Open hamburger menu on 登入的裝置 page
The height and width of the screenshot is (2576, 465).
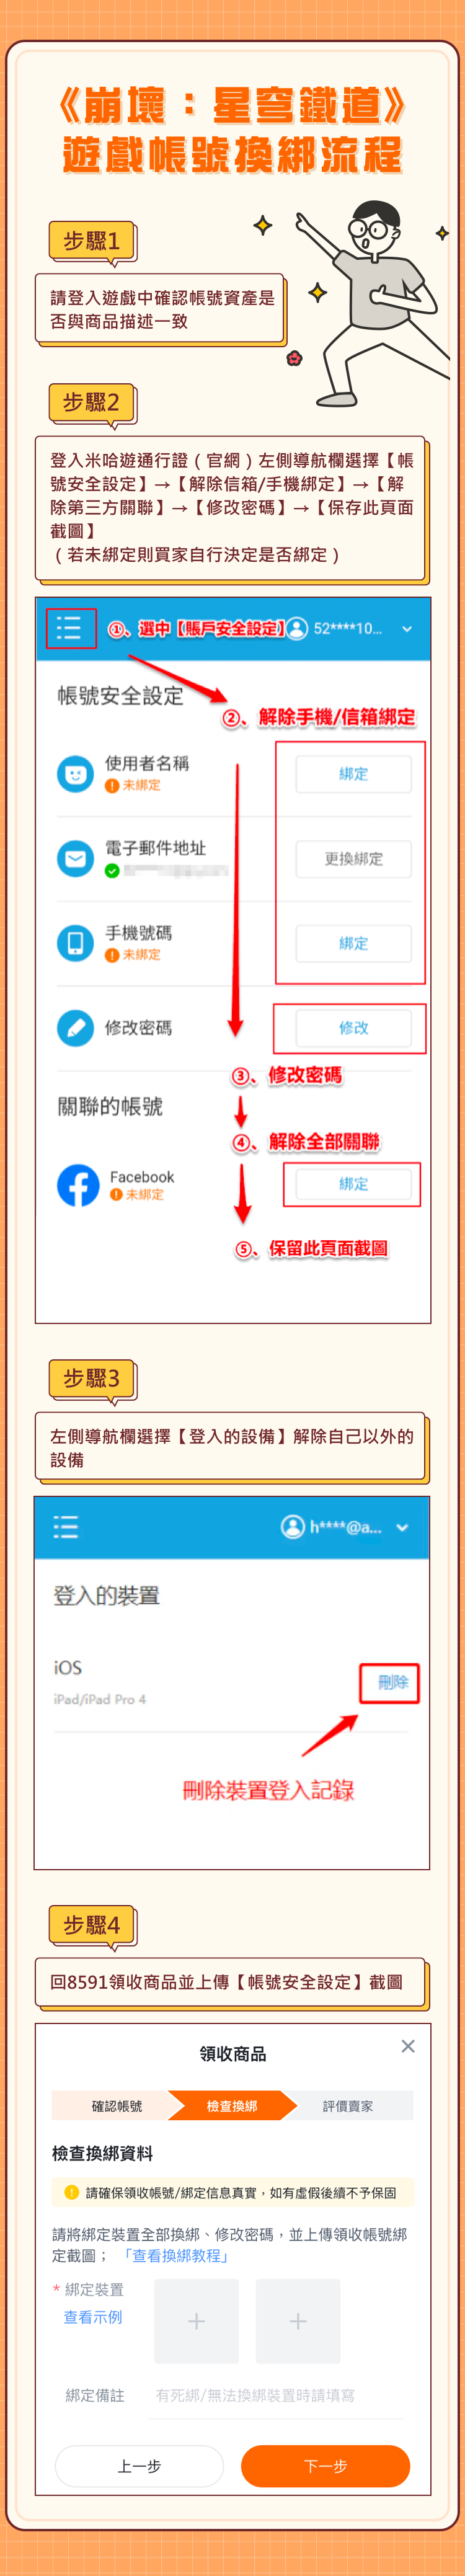point(66,1526)
